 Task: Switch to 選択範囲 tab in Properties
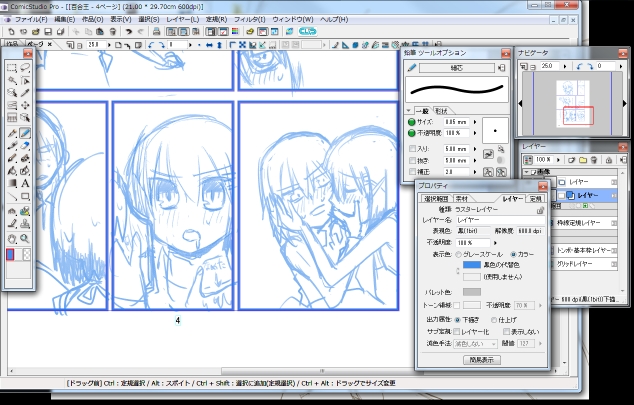click(437, 198)
